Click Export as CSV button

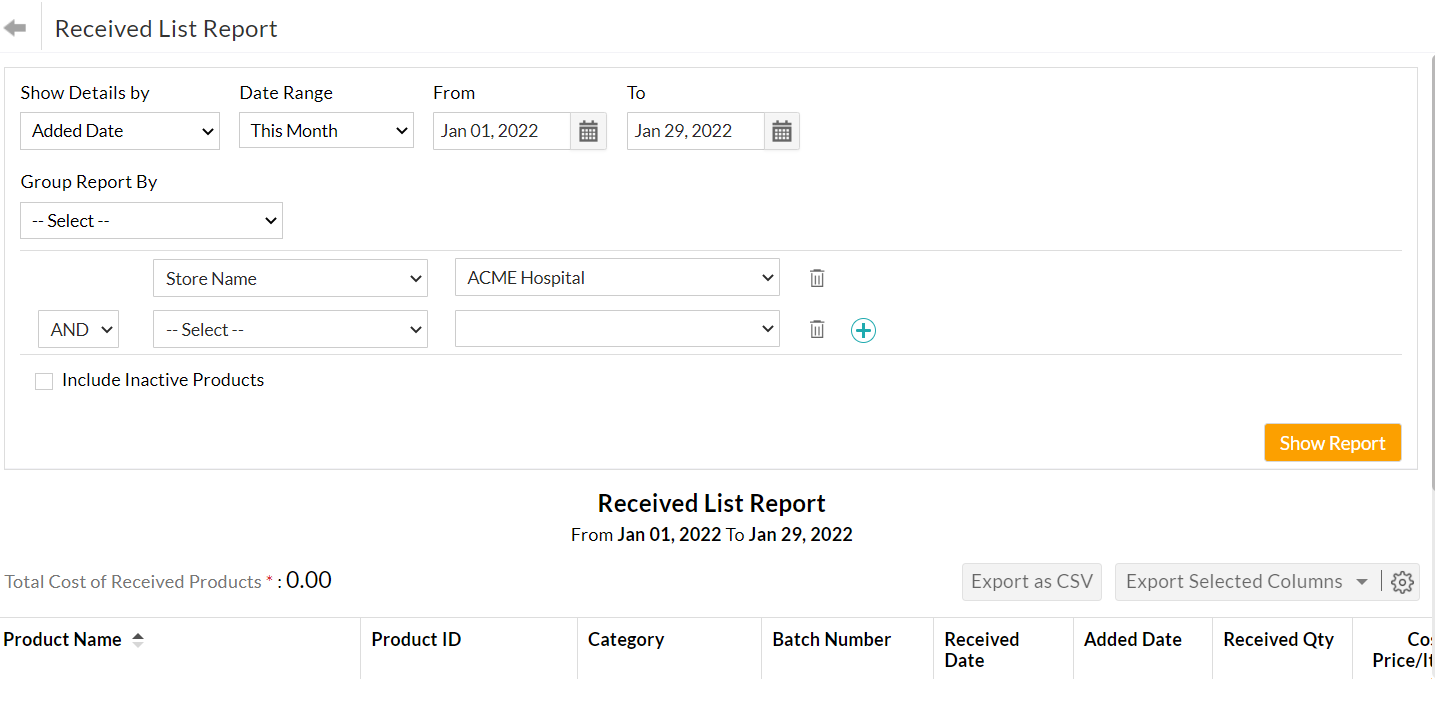coord(1031,582)
